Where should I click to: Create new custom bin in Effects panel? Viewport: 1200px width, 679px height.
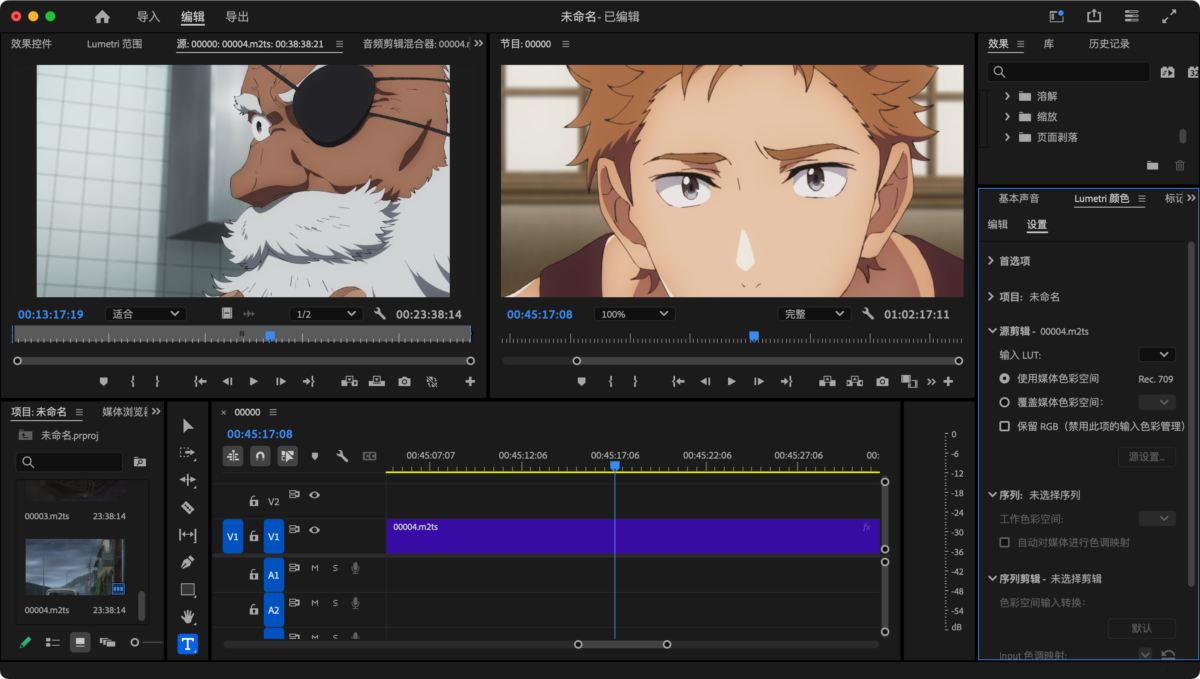(1152, 165)
